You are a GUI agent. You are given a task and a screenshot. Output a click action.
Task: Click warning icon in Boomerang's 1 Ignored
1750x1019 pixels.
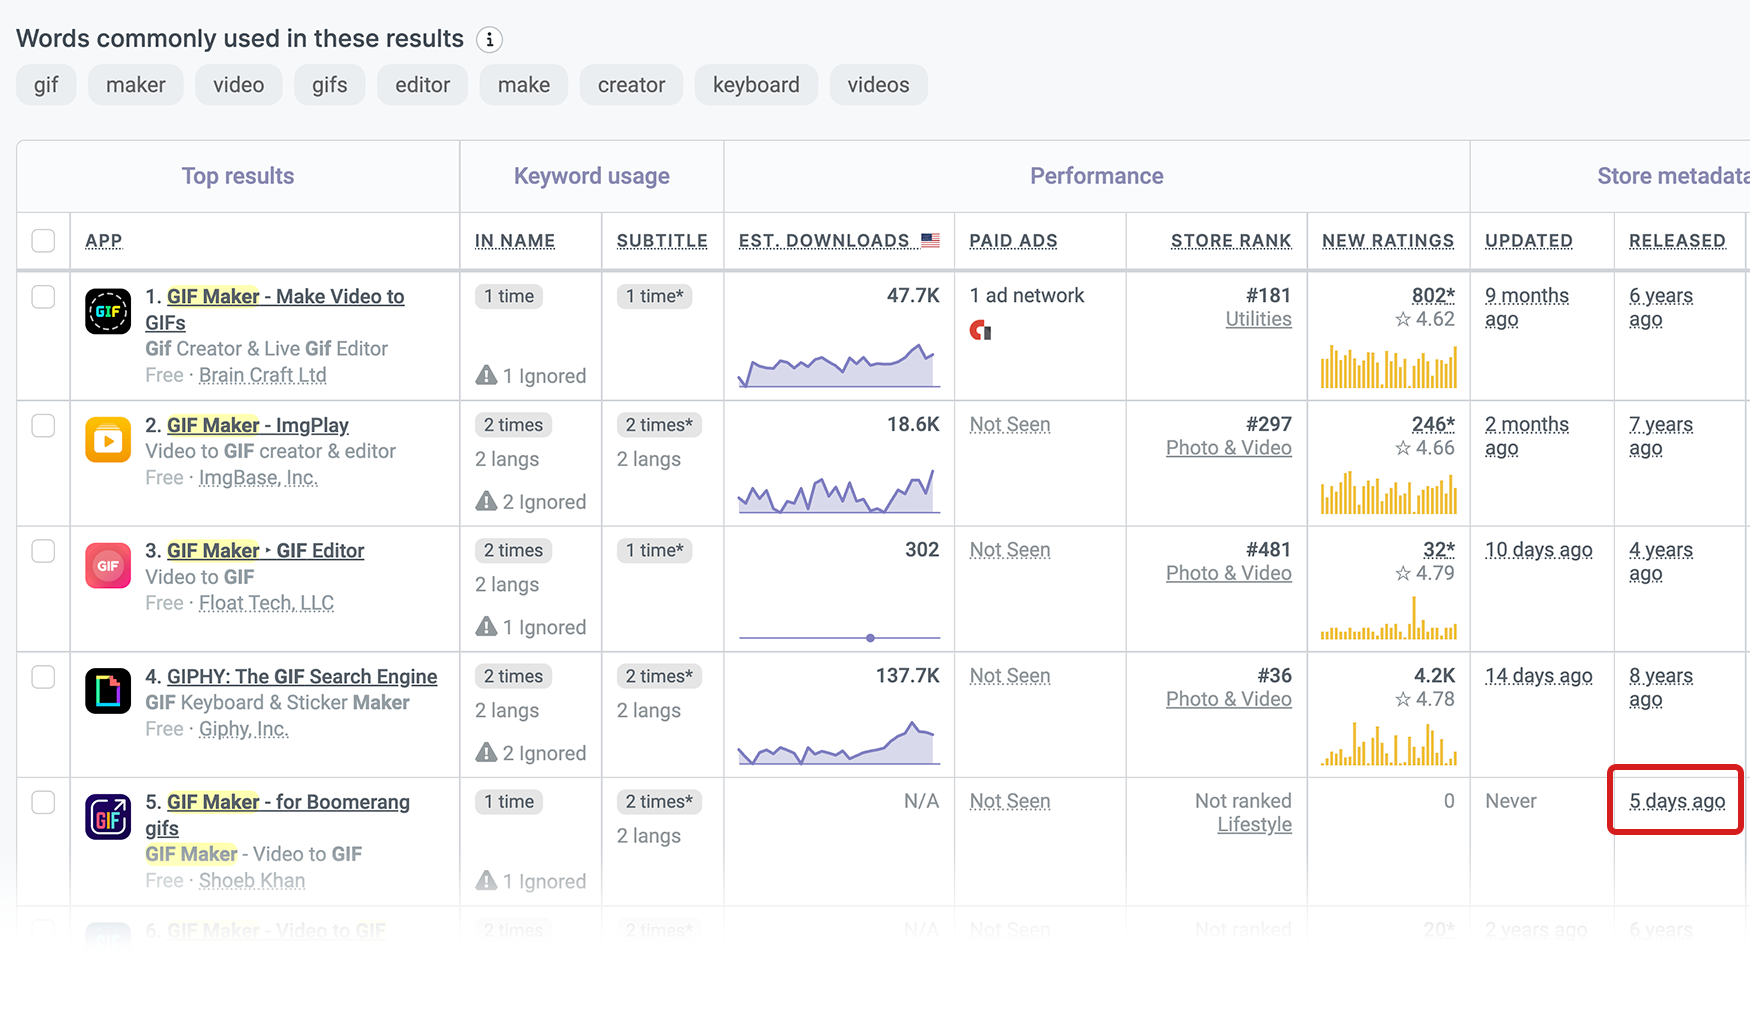pyautogui.click(x=486, y=880)
